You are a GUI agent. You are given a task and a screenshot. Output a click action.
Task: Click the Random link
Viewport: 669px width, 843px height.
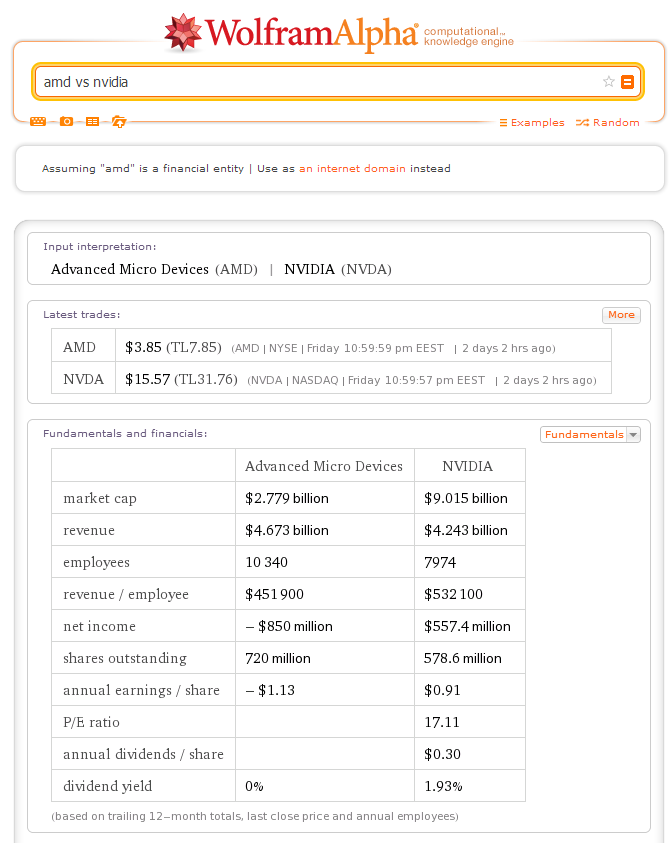[608, 123]
